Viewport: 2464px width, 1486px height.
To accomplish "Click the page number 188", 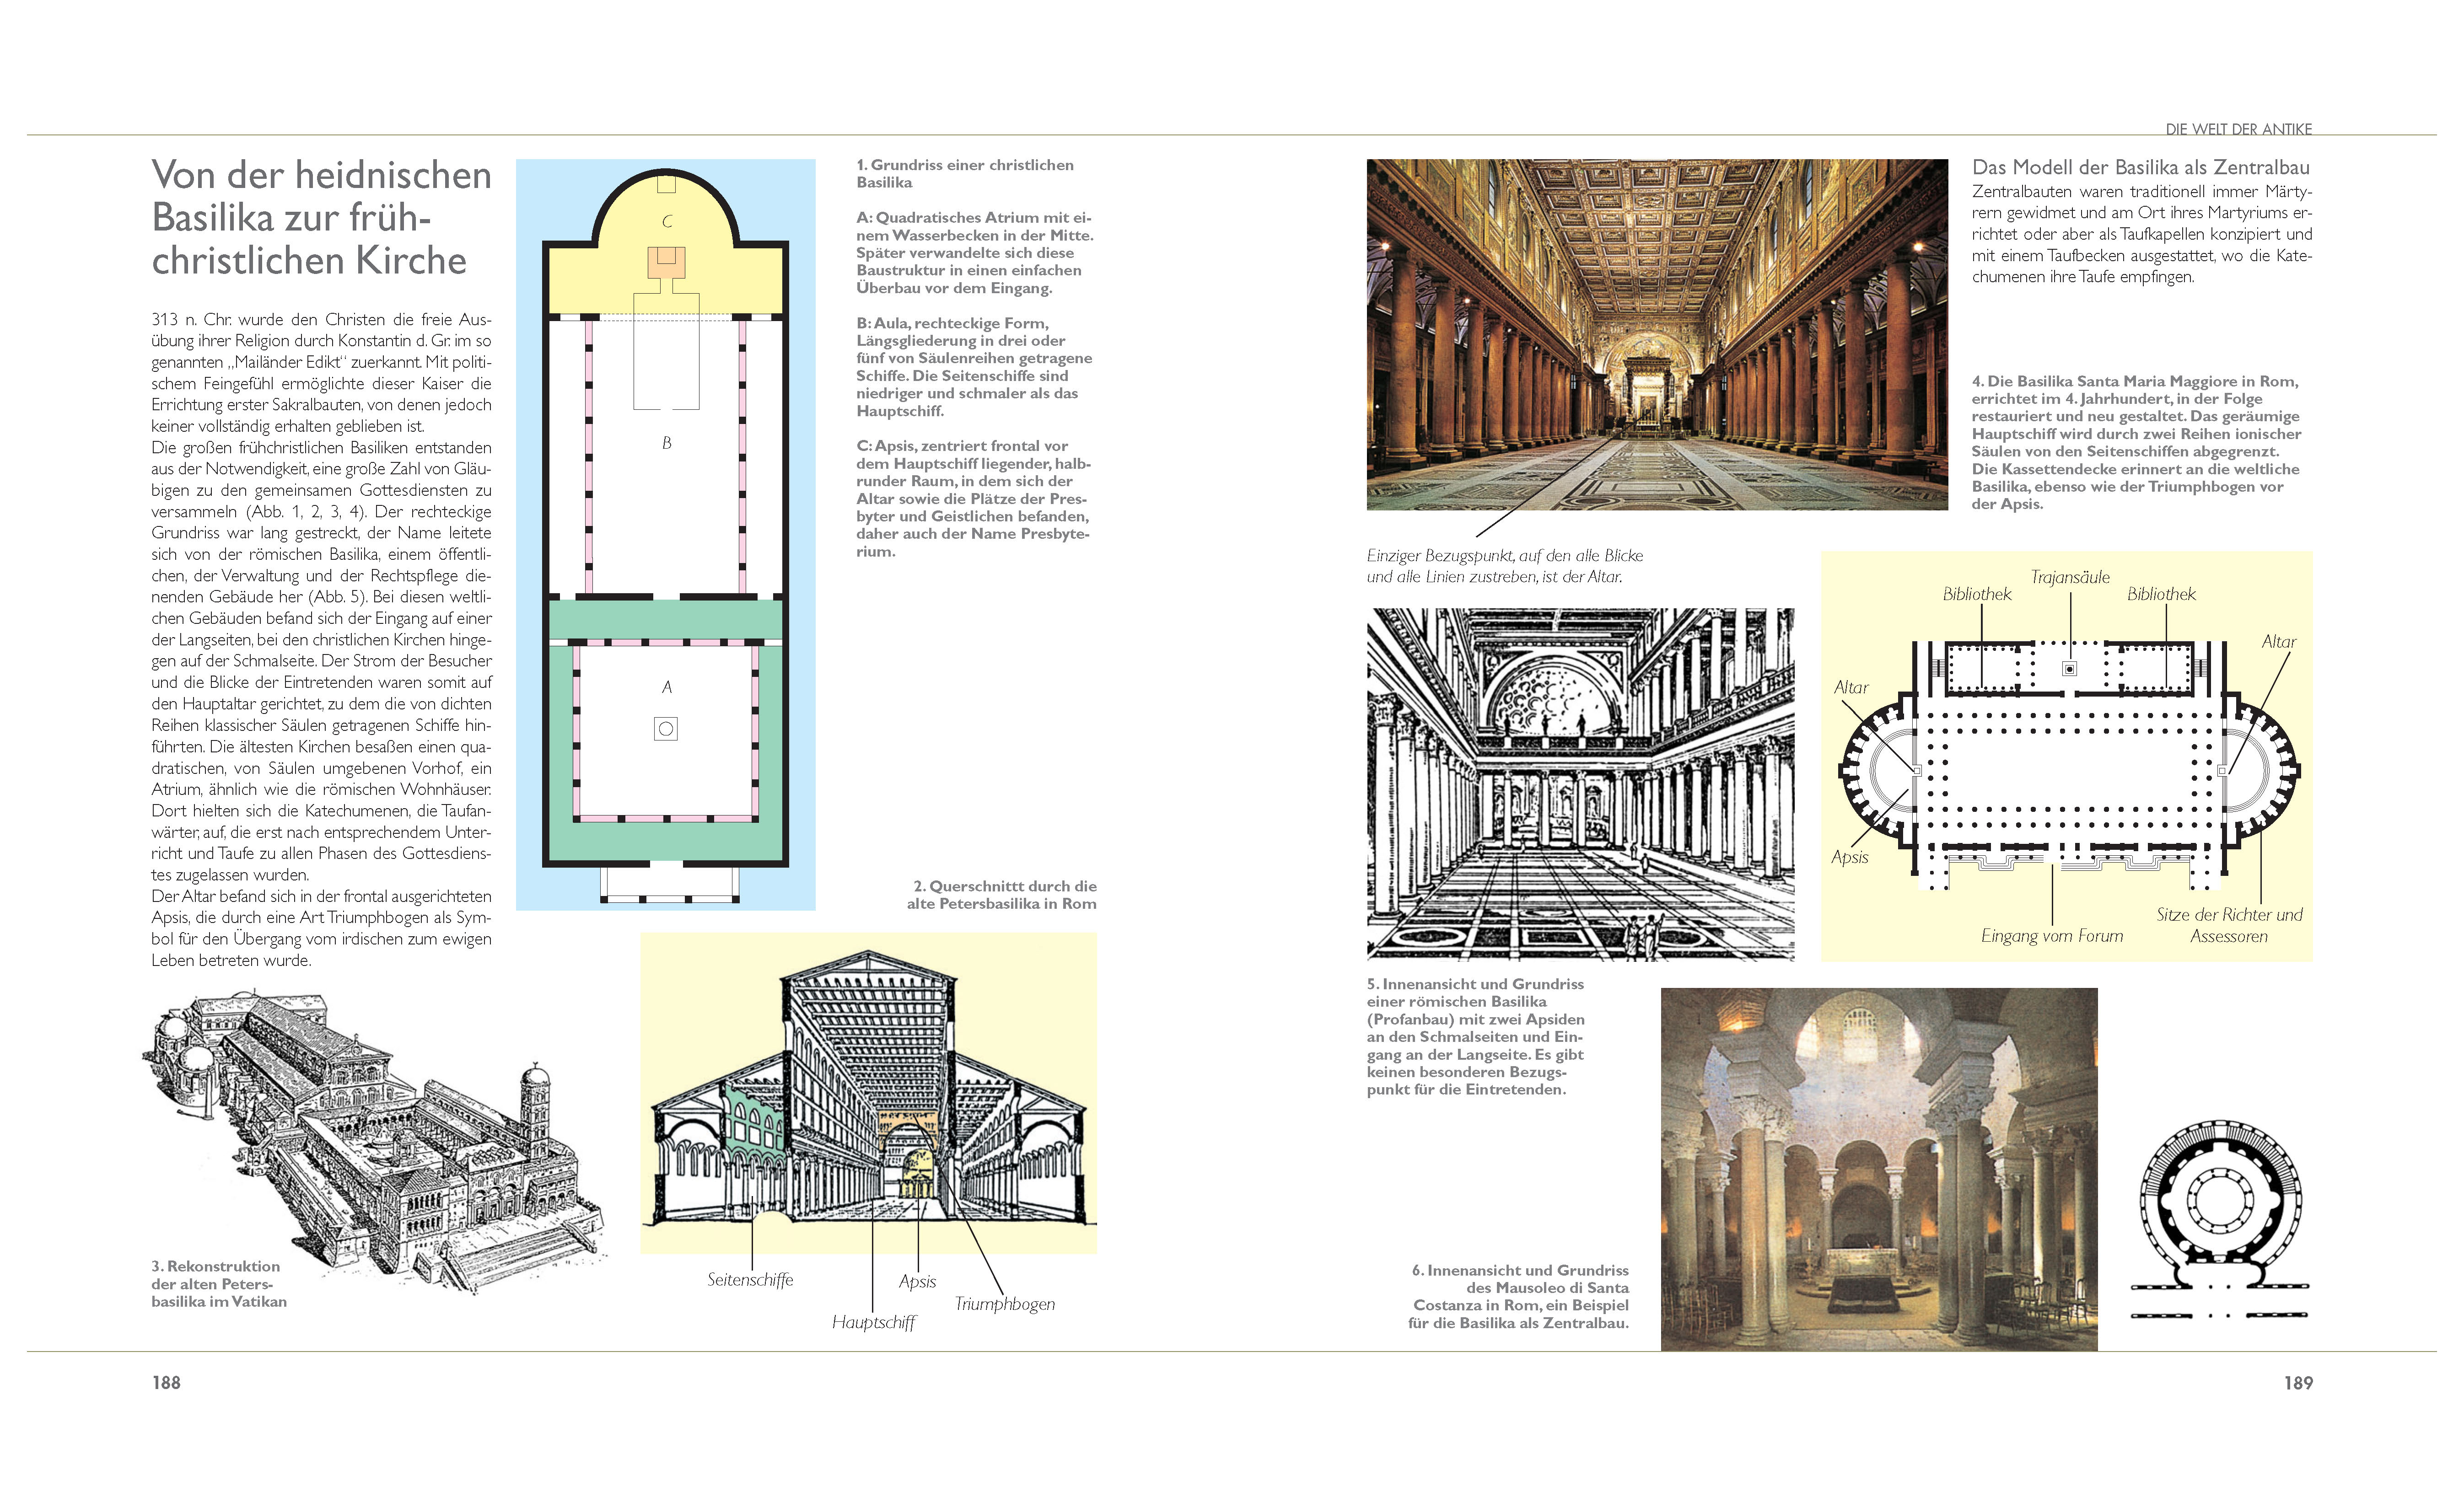I will [166, 1383].
